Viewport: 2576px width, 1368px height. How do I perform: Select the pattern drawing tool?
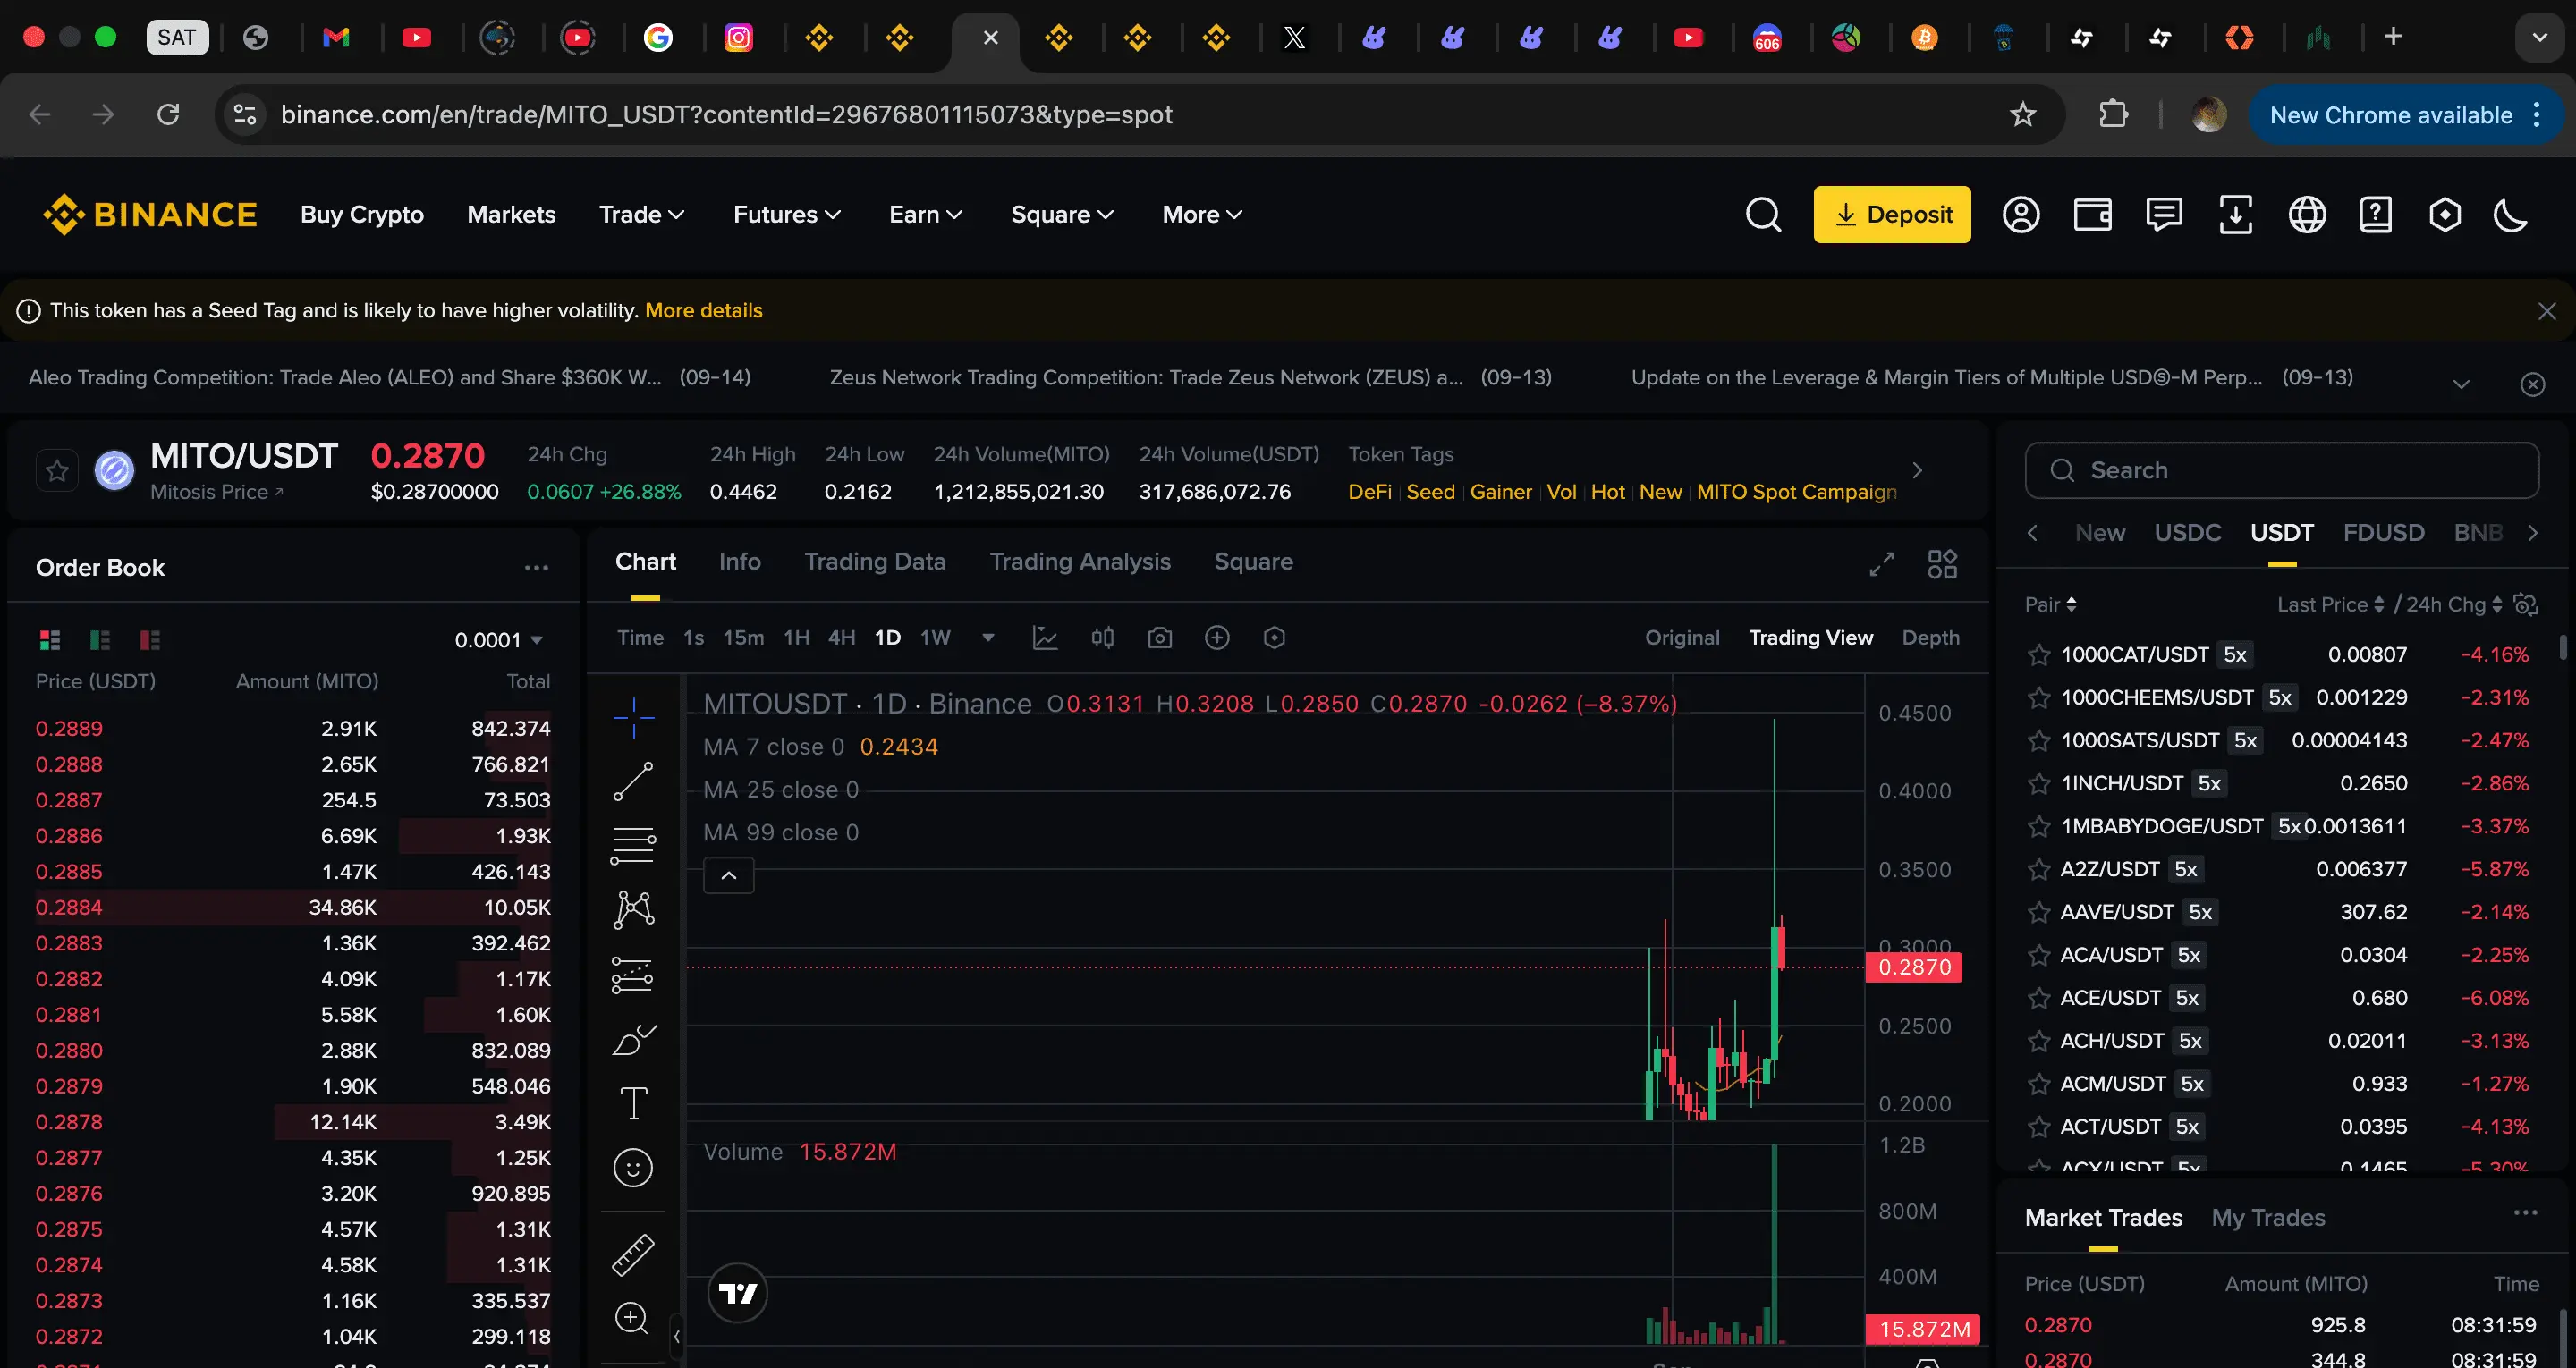633,909
